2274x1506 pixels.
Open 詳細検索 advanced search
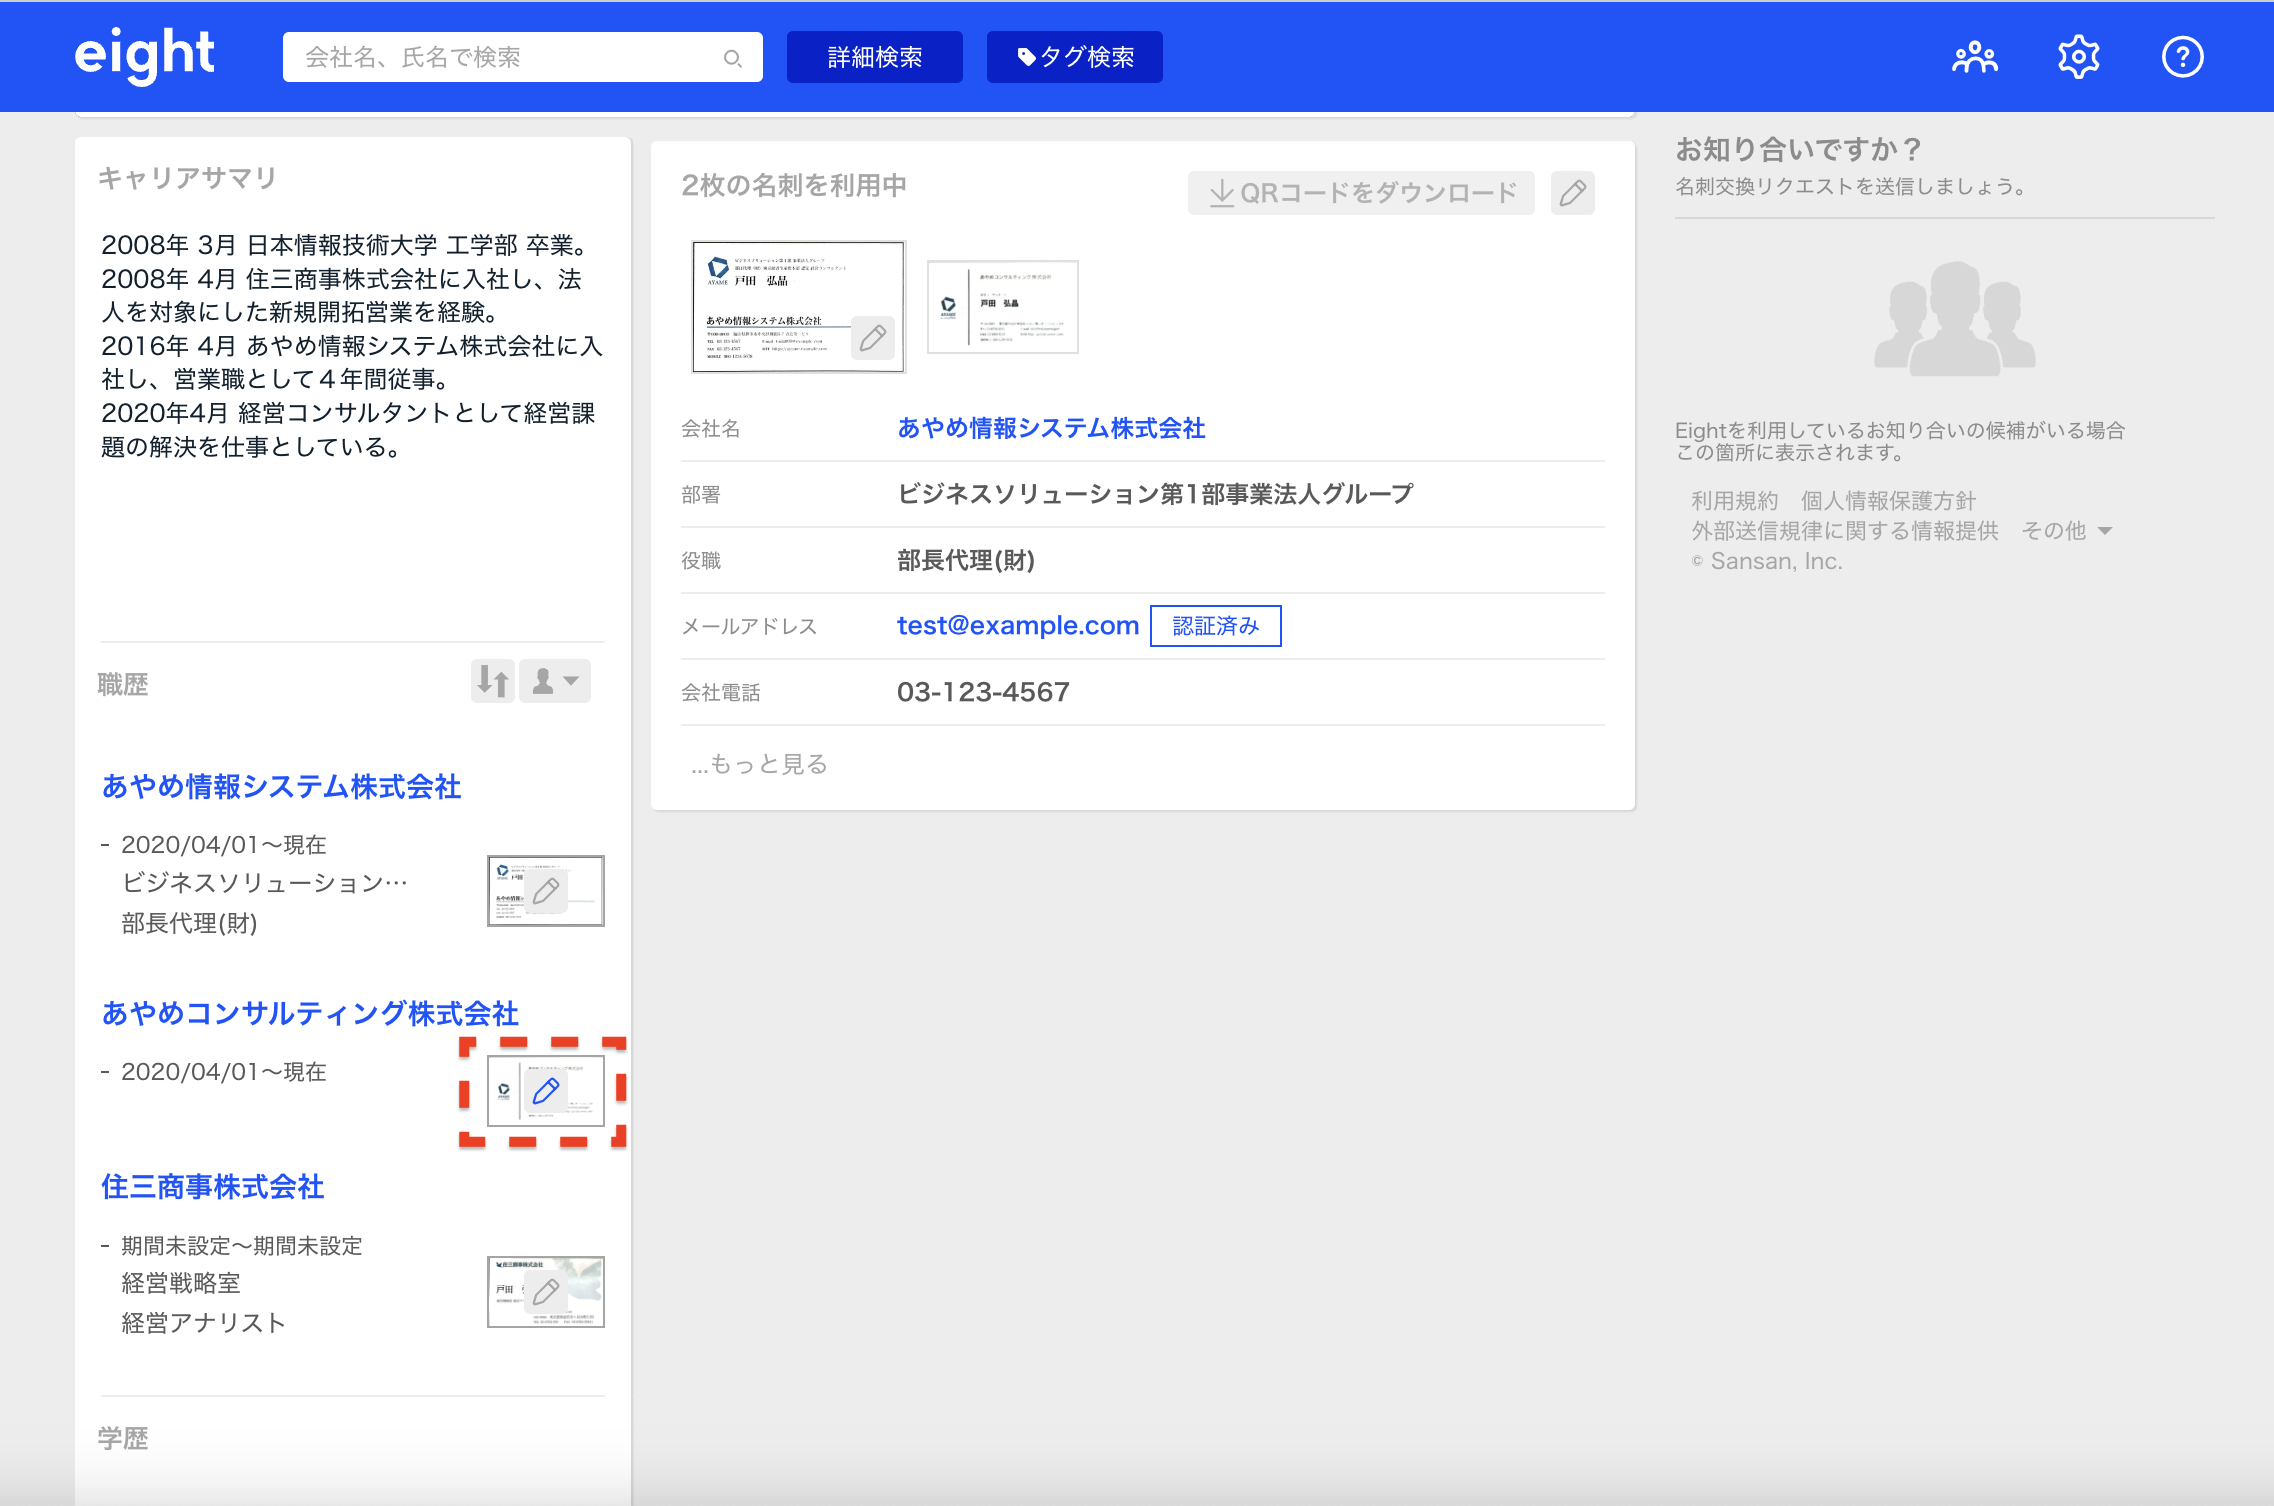(874, 57)
